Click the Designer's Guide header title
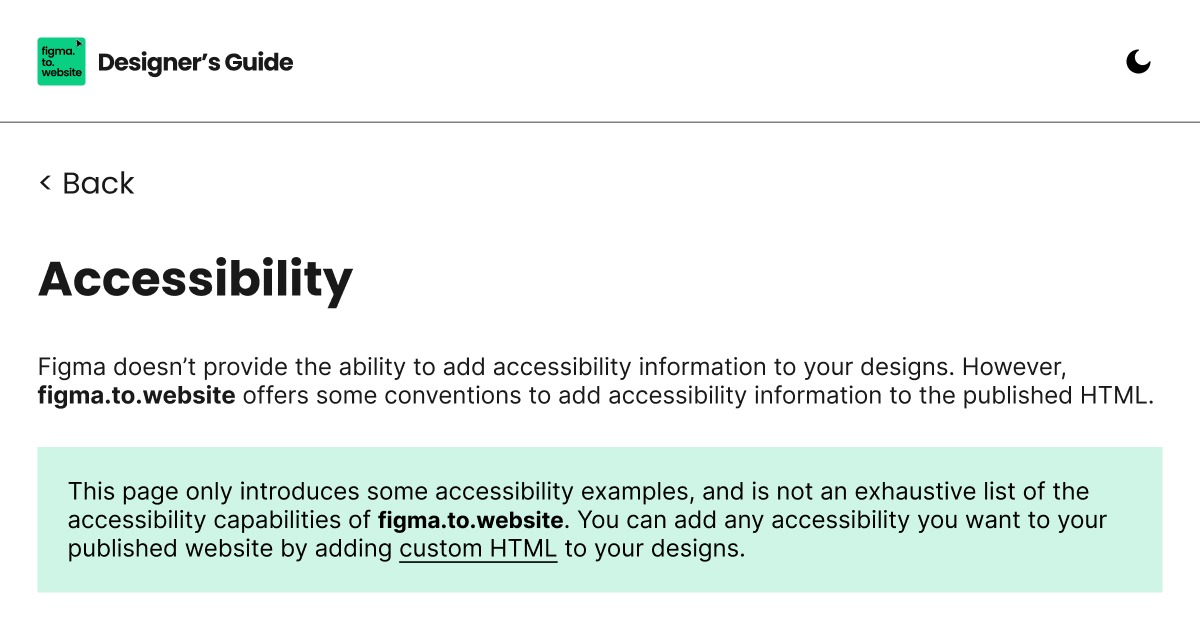Screen dimensions: 1200x630 pos(197,61)
